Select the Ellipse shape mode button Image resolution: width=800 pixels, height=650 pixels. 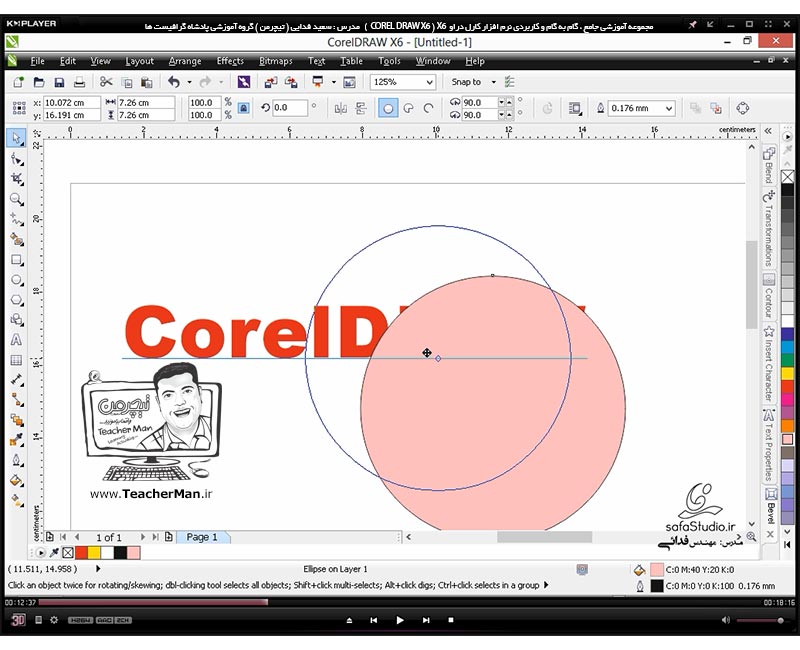[388, 108]
